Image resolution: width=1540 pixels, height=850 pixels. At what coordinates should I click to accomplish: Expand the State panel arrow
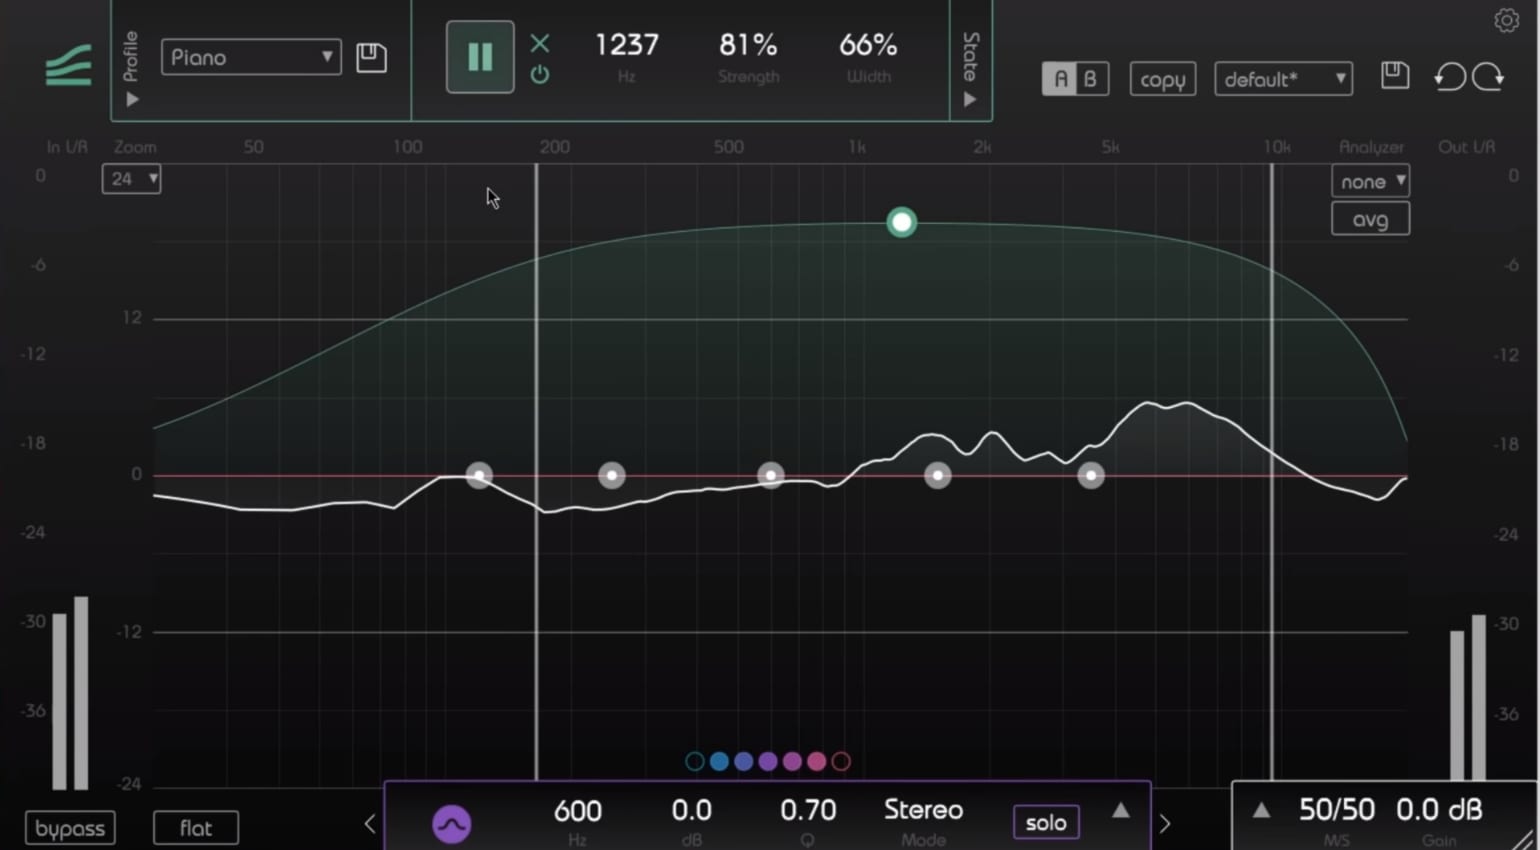(970, 100)
